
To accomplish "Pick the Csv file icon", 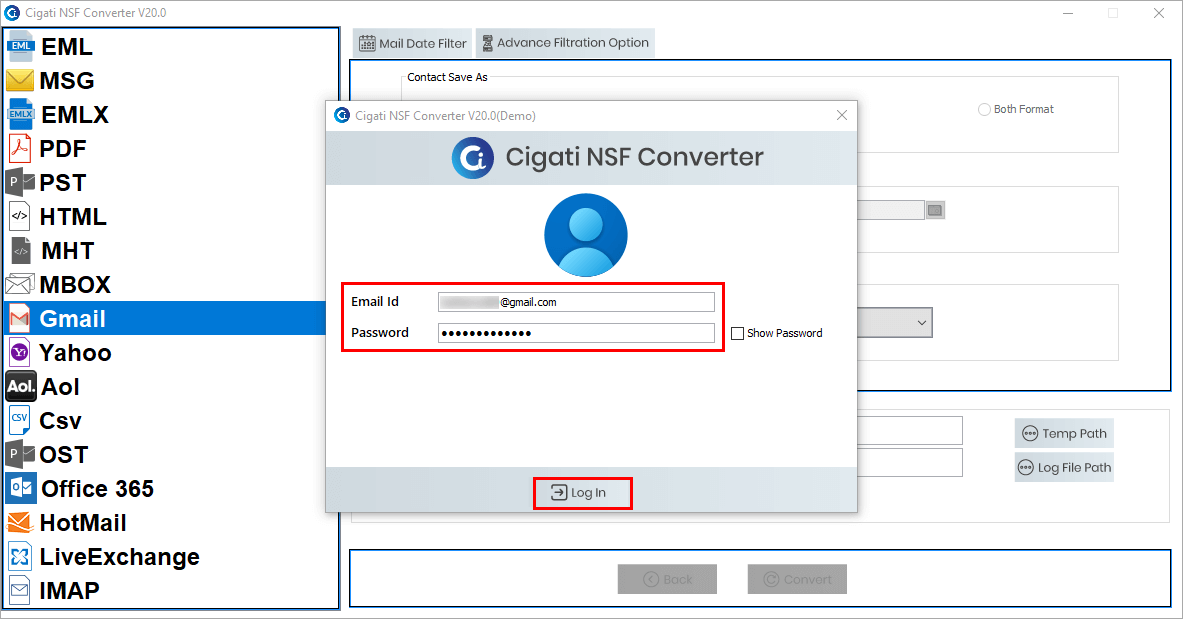I will [x=20, y=420].
